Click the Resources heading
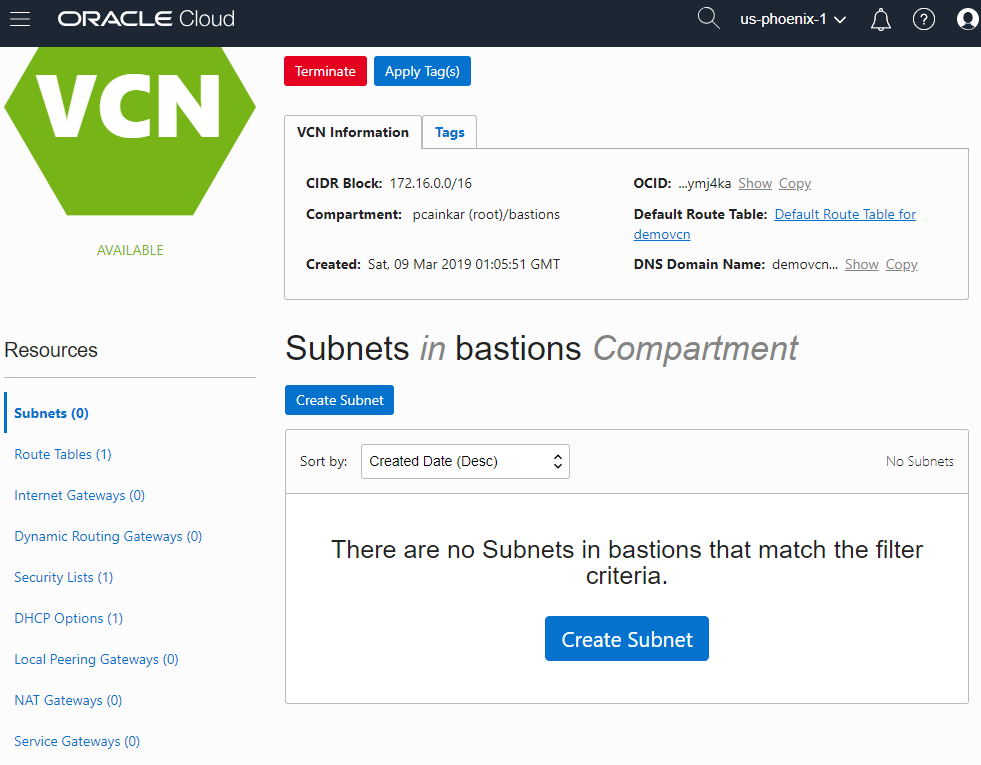The height and width of the screenshot is (765, 981). coord(51,350)
